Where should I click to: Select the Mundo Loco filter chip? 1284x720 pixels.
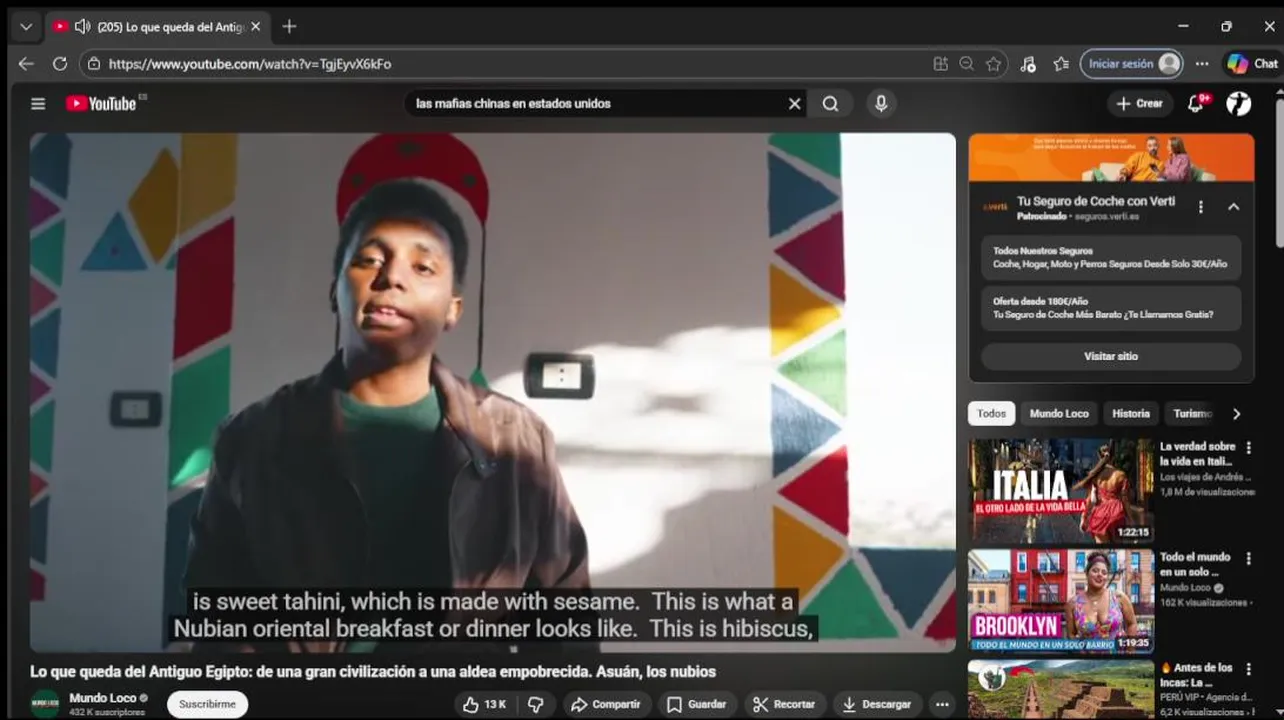tap(1059, 413)
